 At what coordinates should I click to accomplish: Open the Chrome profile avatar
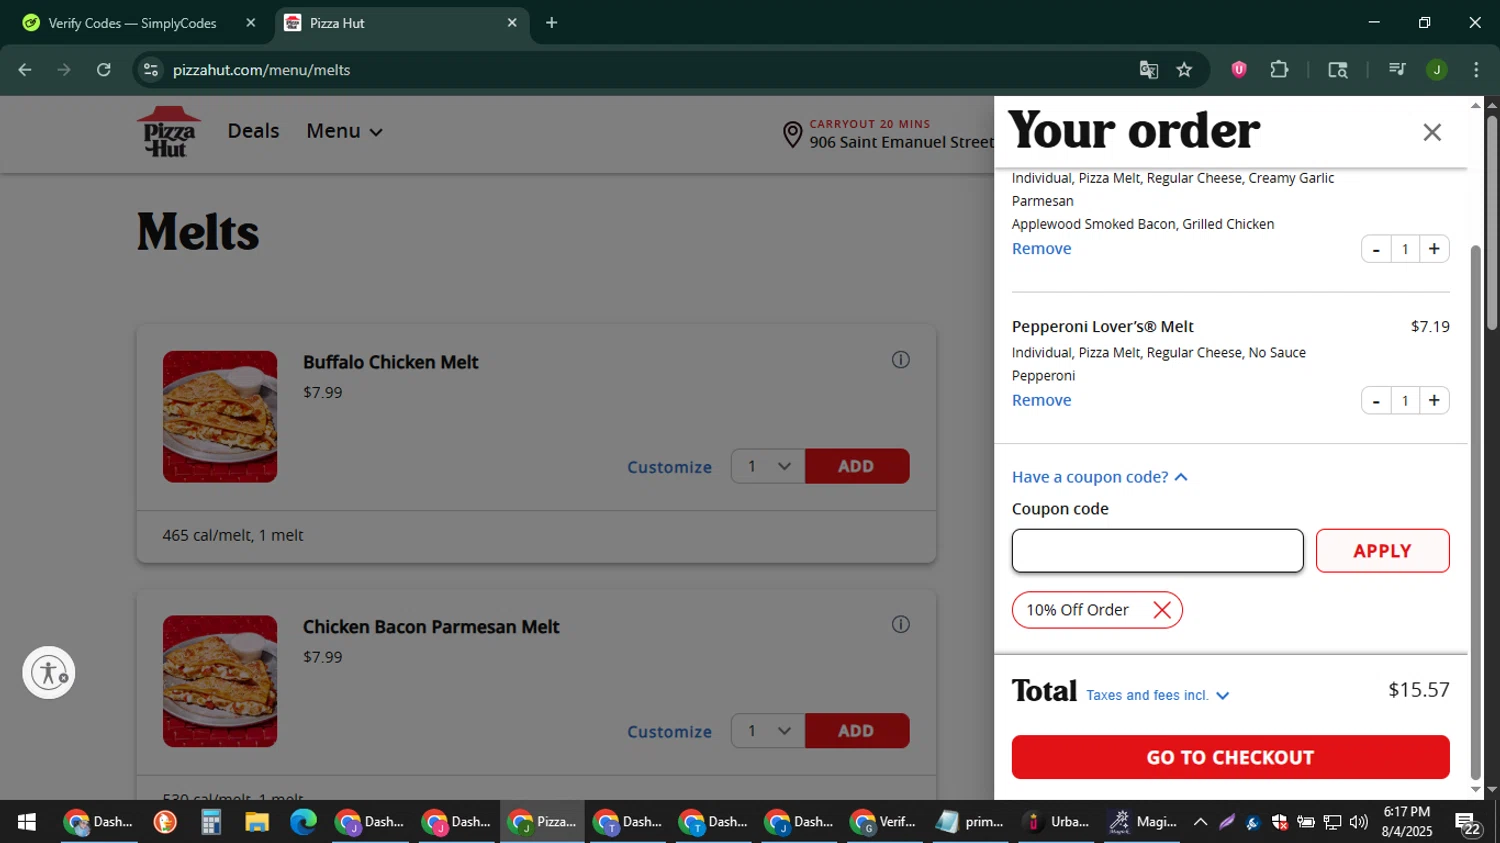click(1437, 70)
